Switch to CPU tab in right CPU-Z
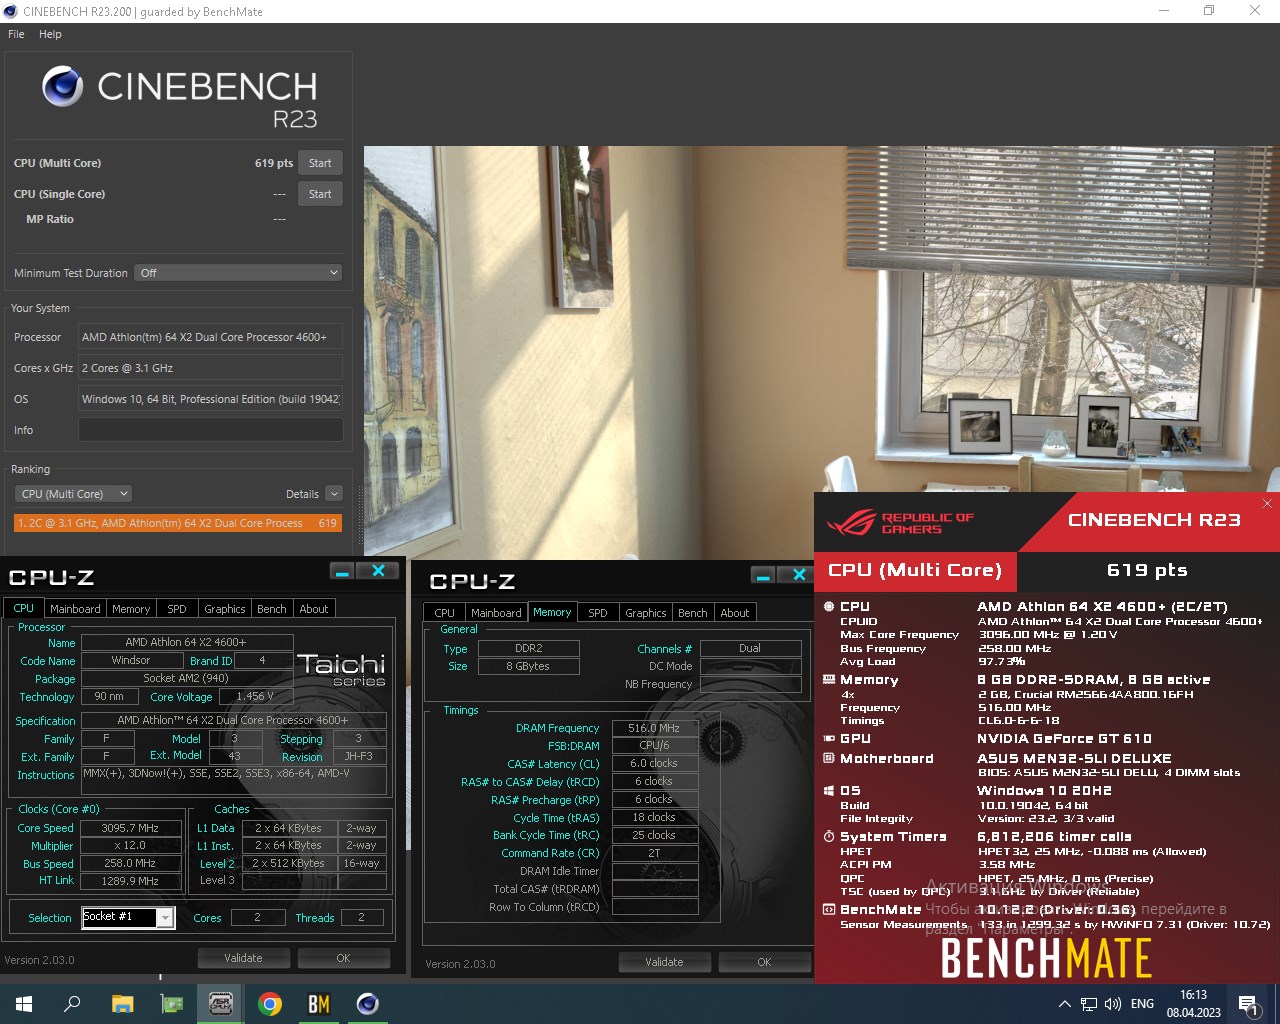This screenshot has height=1024, width=1280. [x=445, y=613]
